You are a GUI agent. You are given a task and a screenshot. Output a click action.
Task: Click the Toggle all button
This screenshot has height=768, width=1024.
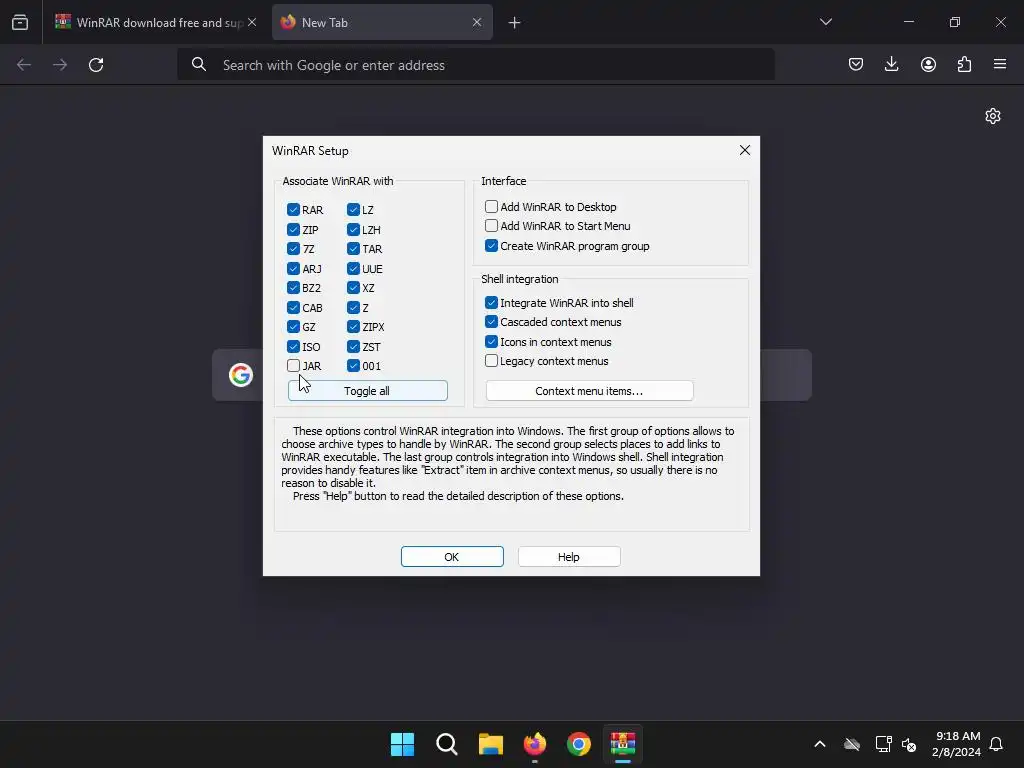pyautogui.click(x=368, y=391)
